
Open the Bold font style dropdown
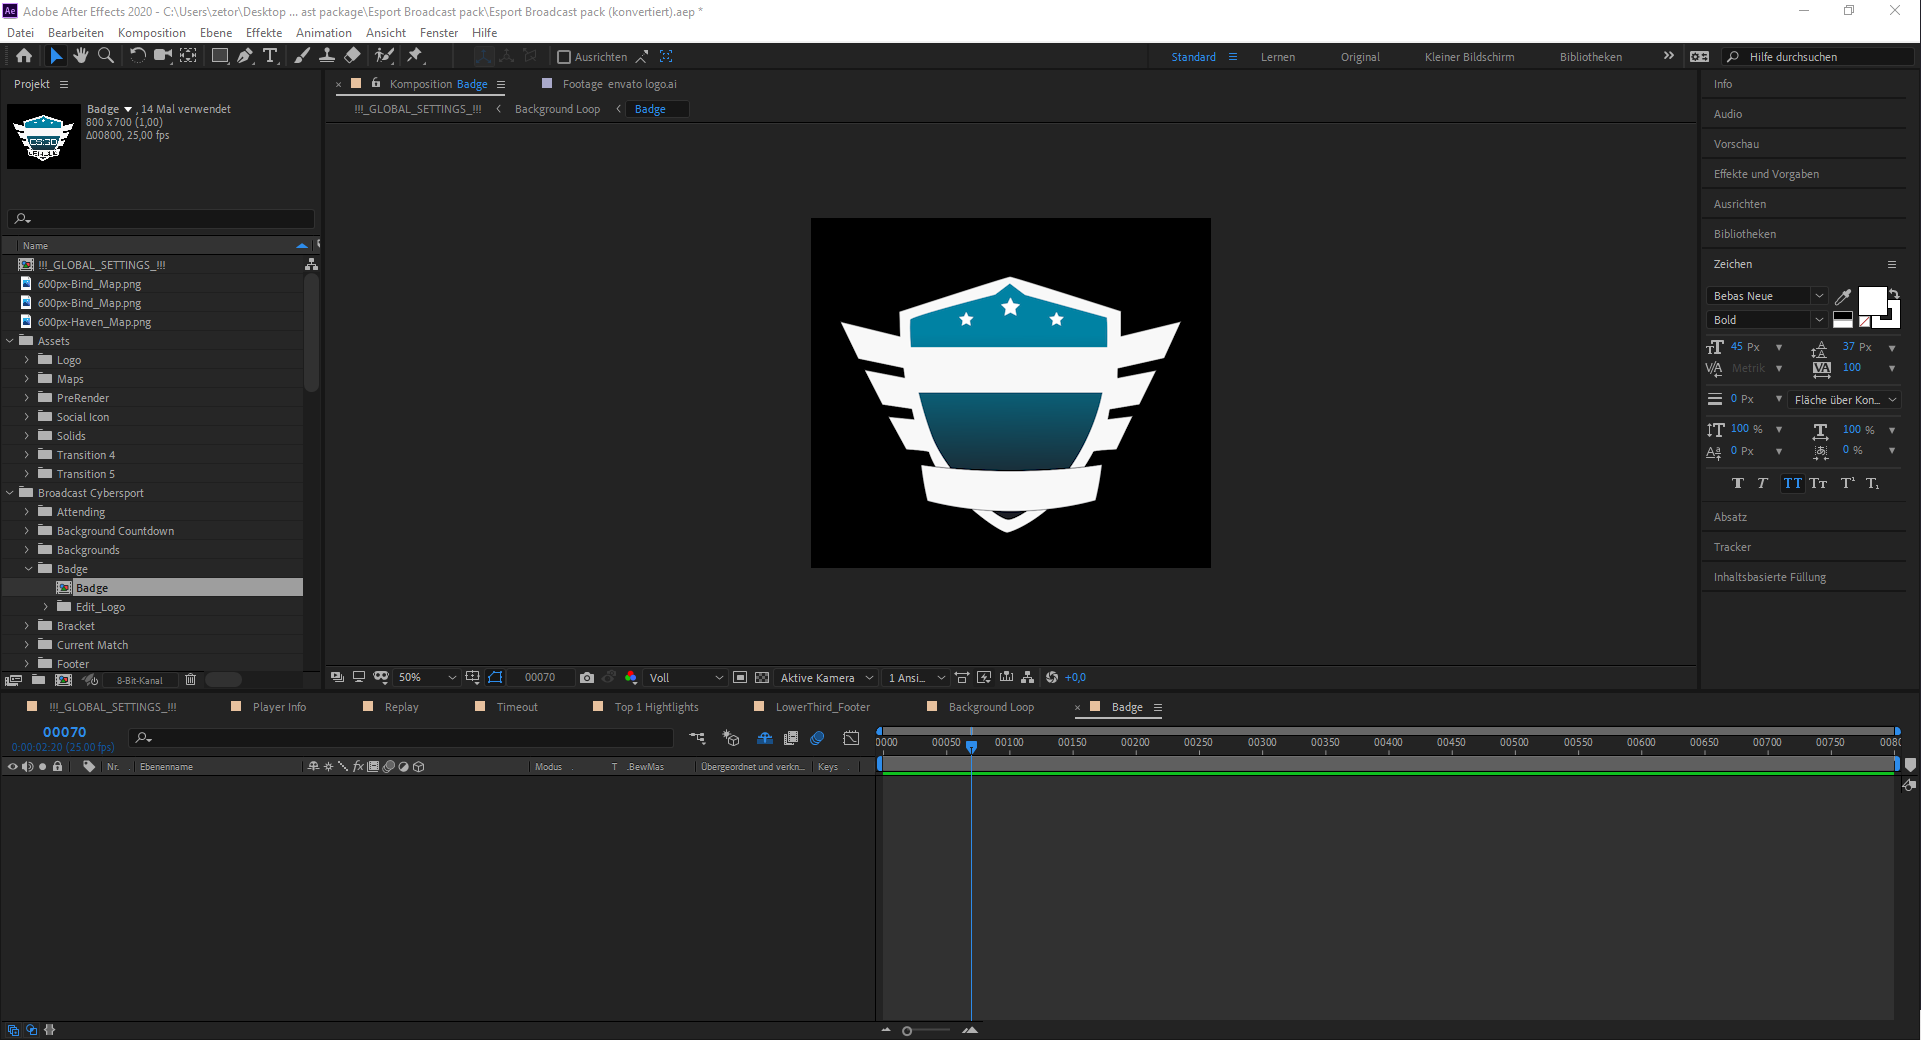point(1768,320)
